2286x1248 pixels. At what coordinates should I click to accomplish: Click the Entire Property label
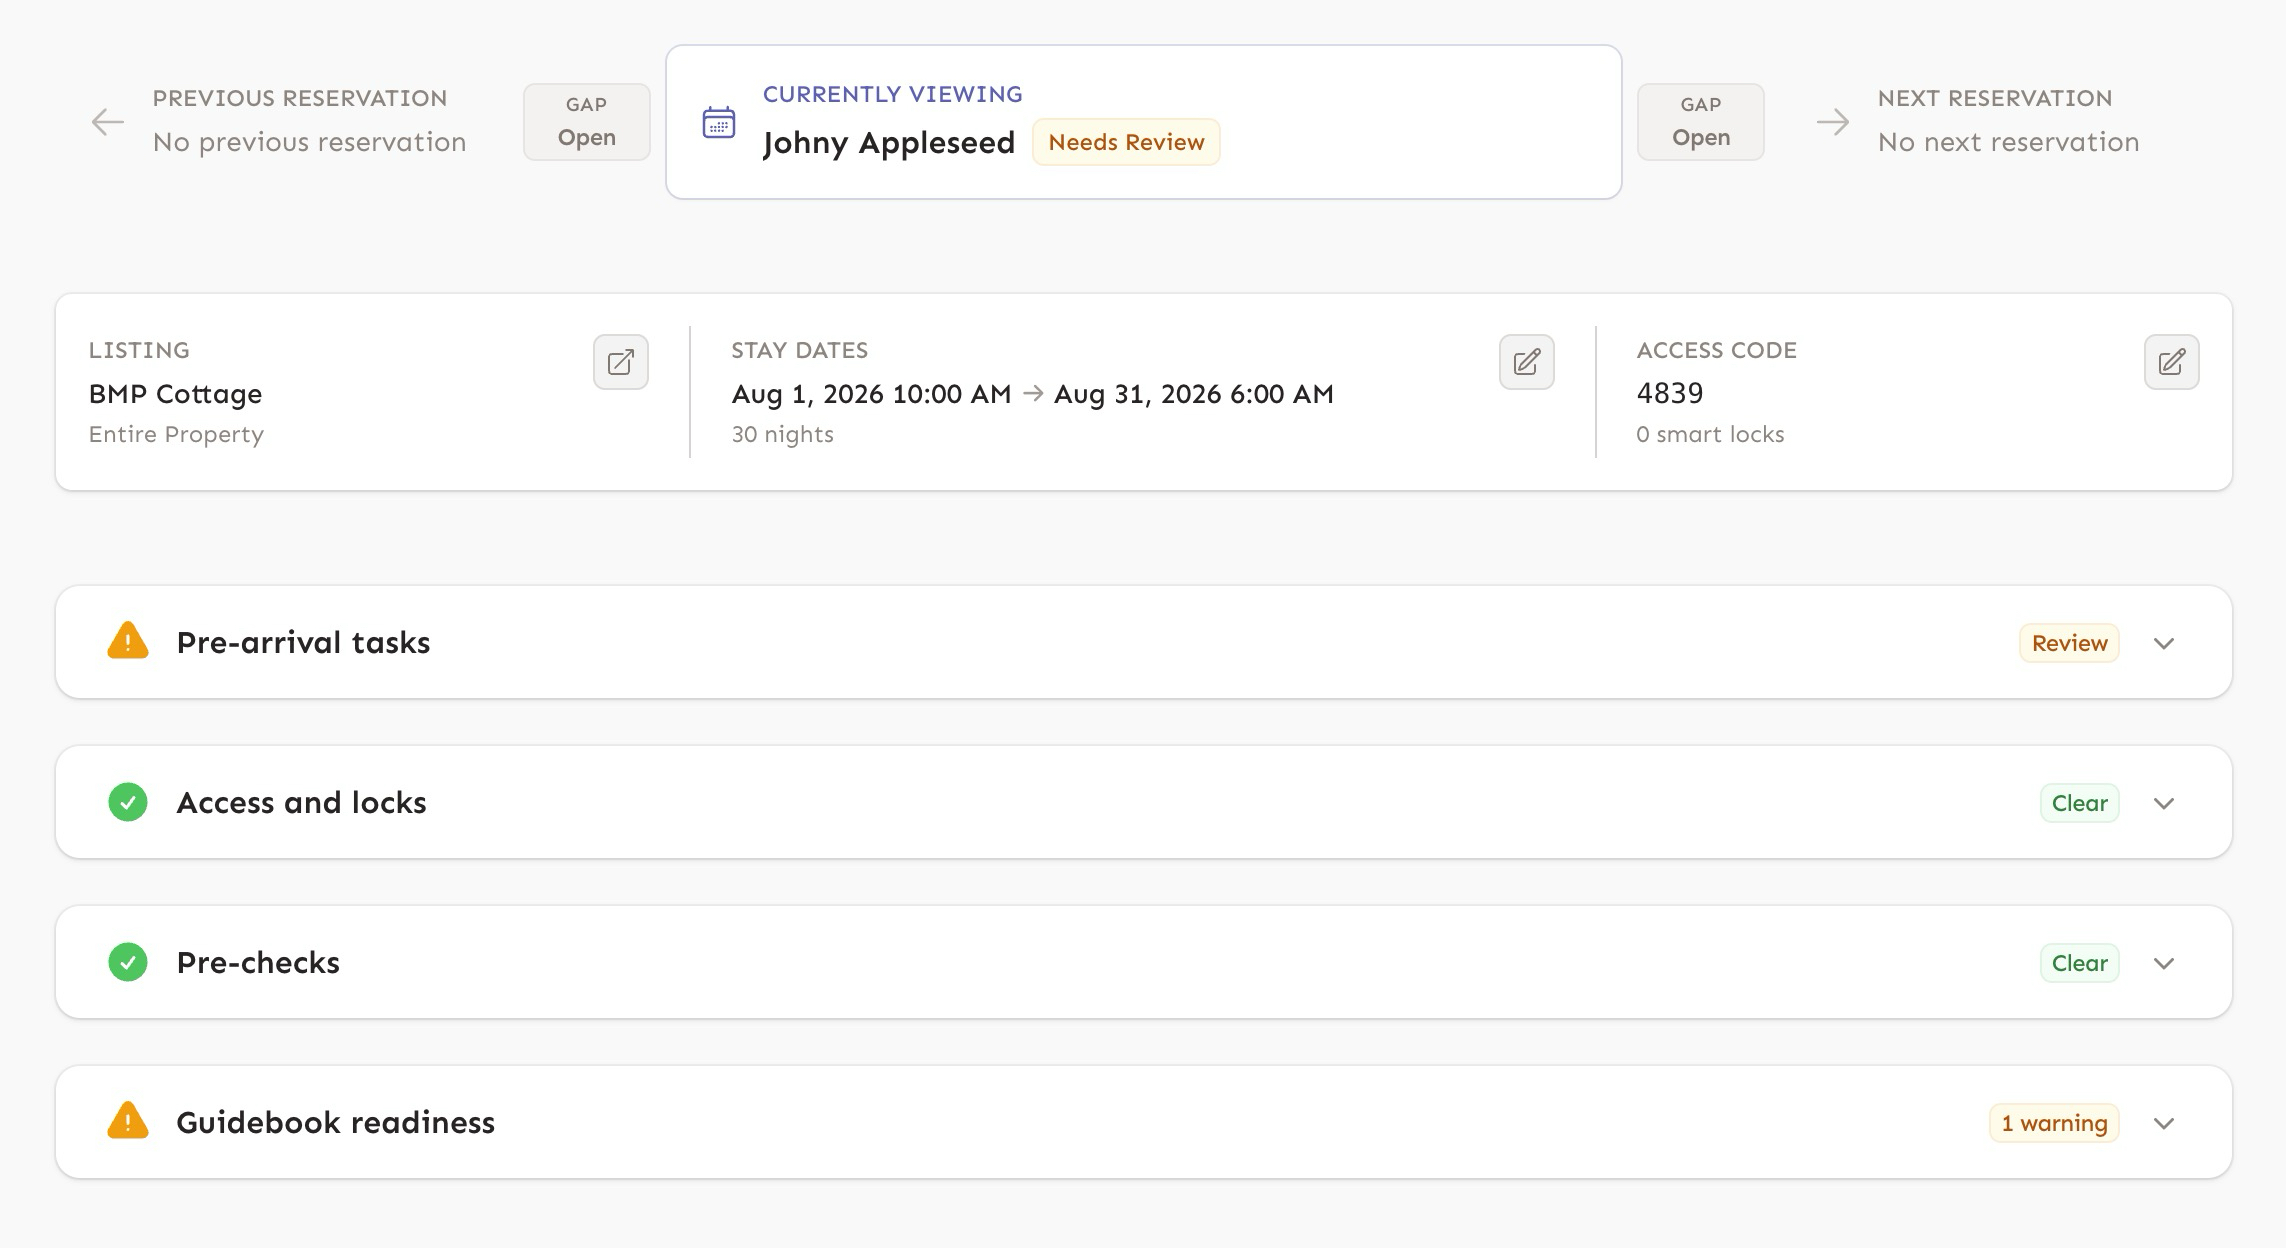[176, 434]
